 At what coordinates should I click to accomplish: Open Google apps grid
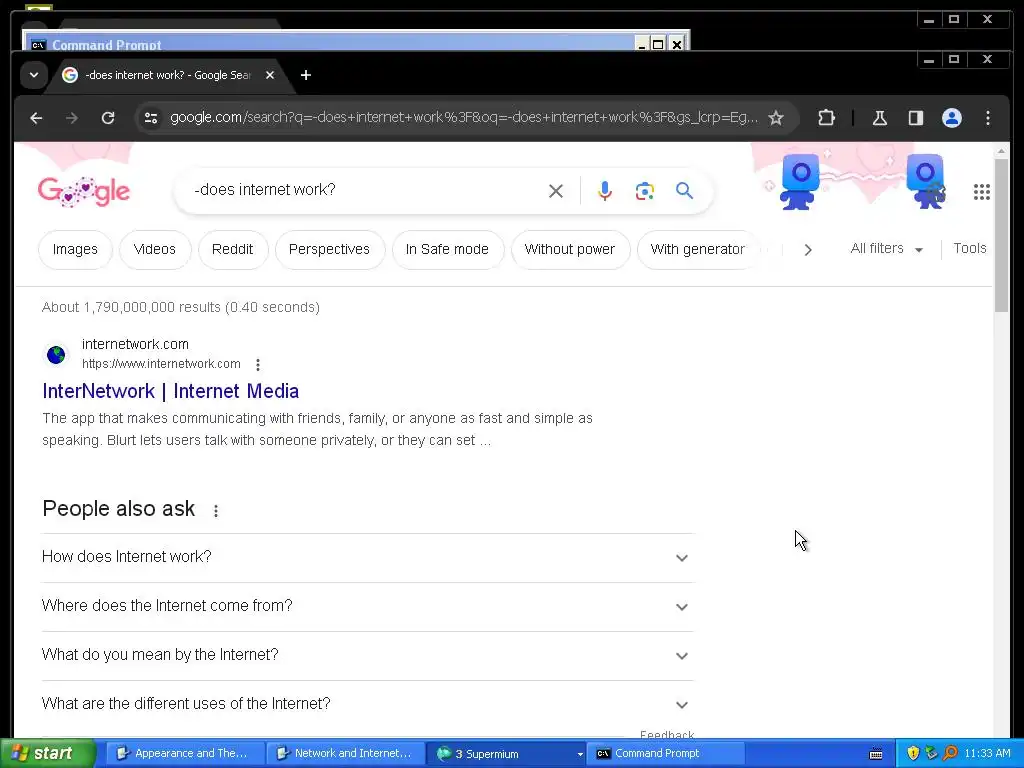tap(982, 192)
